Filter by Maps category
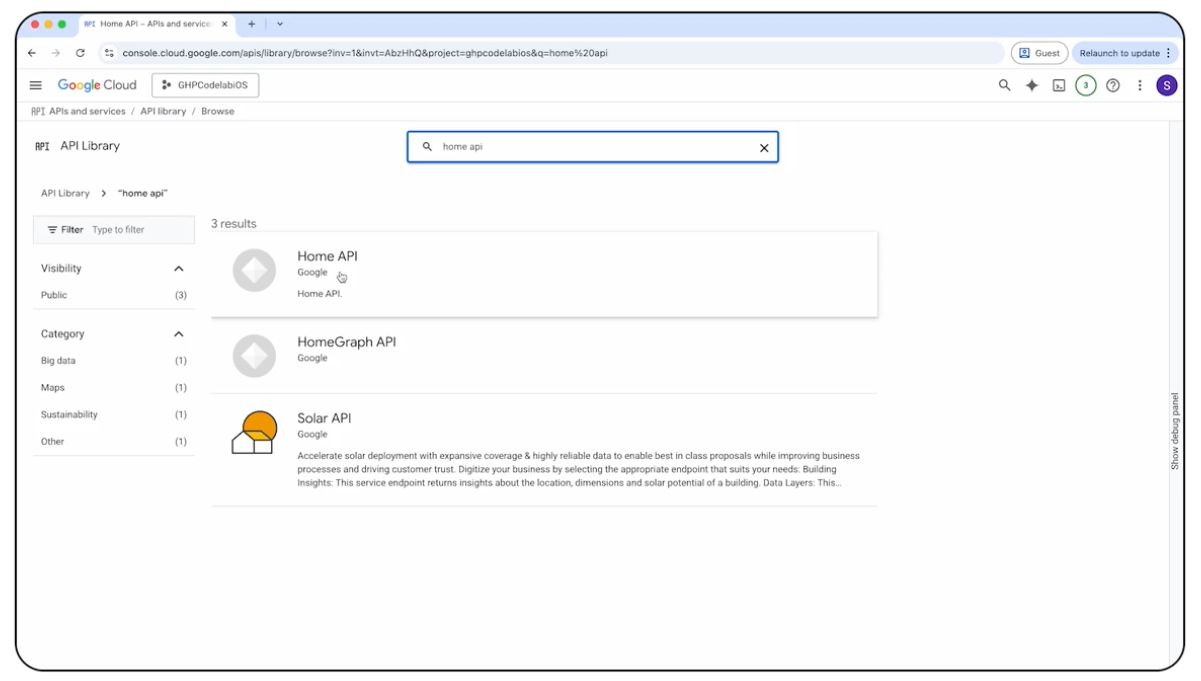Viewport: 1201px width, 681px height. point(53,388)
